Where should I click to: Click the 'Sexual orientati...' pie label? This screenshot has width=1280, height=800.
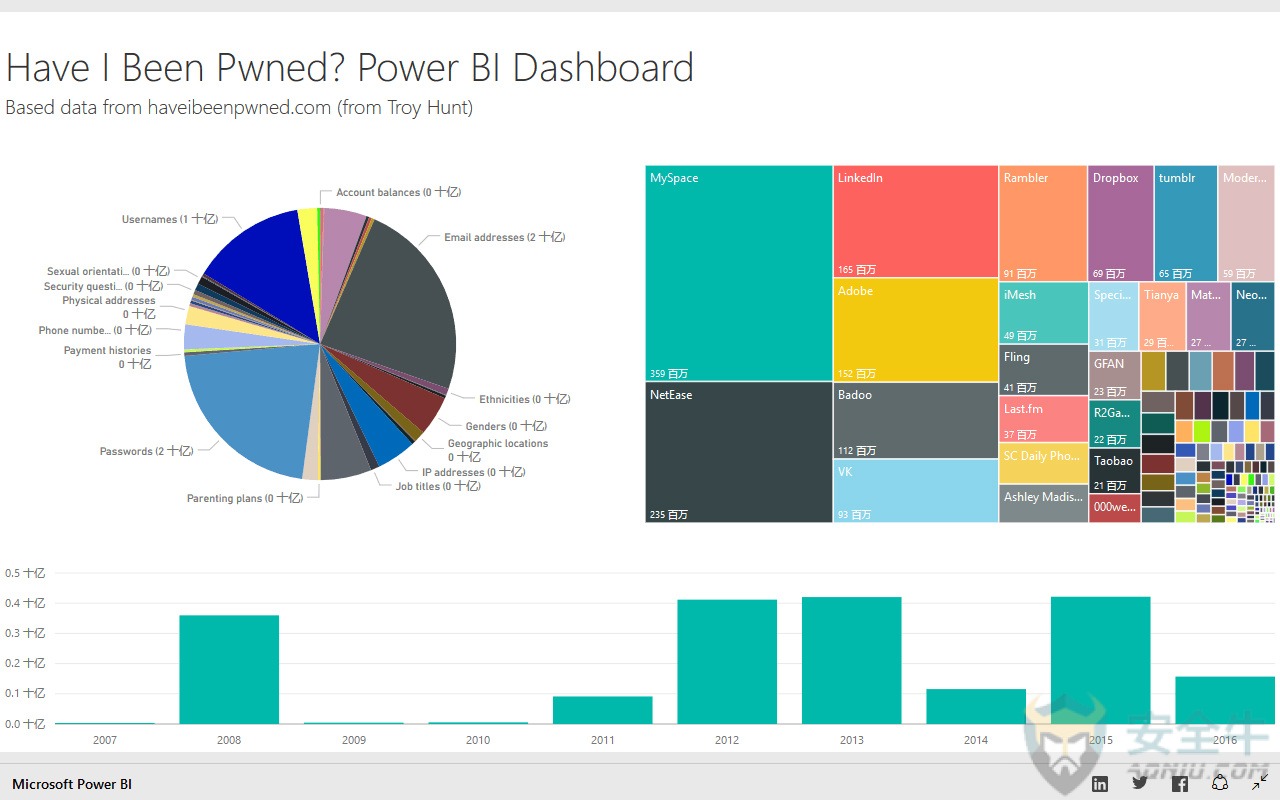(x=108, y=271)
